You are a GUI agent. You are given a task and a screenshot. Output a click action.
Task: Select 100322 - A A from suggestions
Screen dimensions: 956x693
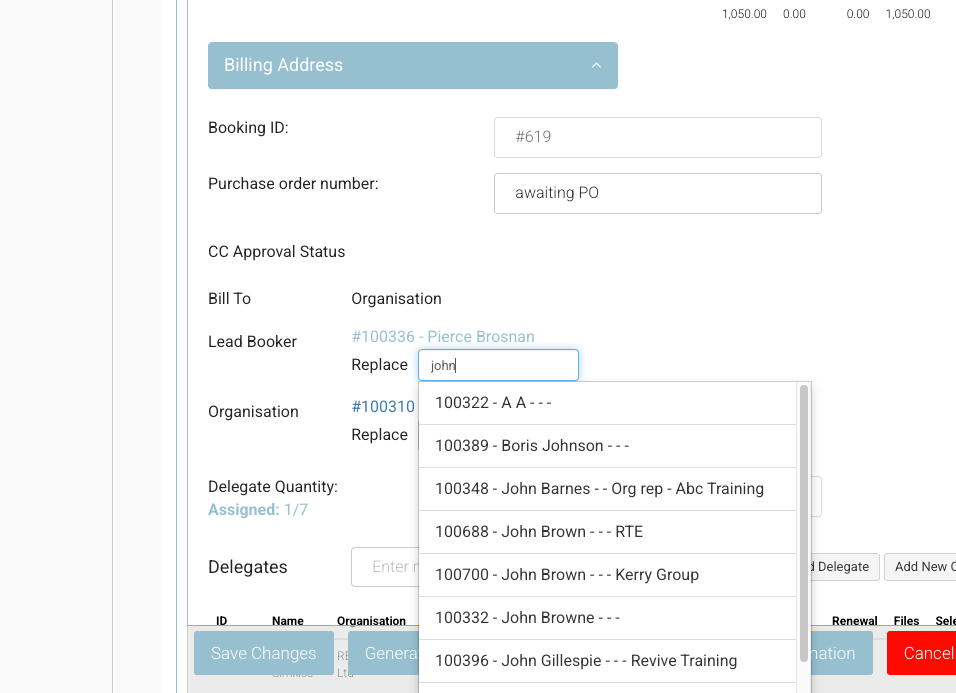click(x=607, y=403)
